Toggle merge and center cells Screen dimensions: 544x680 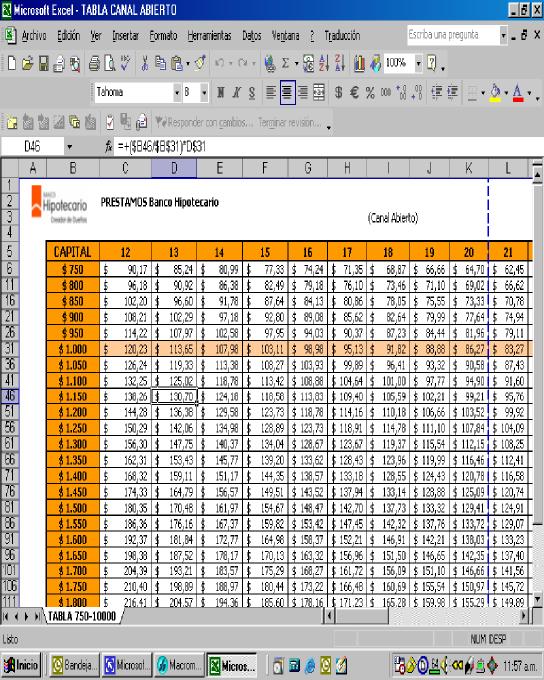pos(319,92)
